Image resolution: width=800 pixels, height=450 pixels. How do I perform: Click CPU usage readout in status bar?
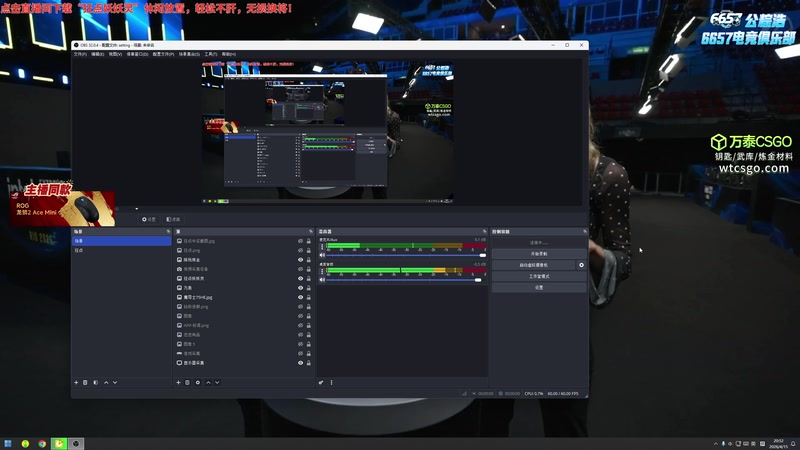pos(534,393)
